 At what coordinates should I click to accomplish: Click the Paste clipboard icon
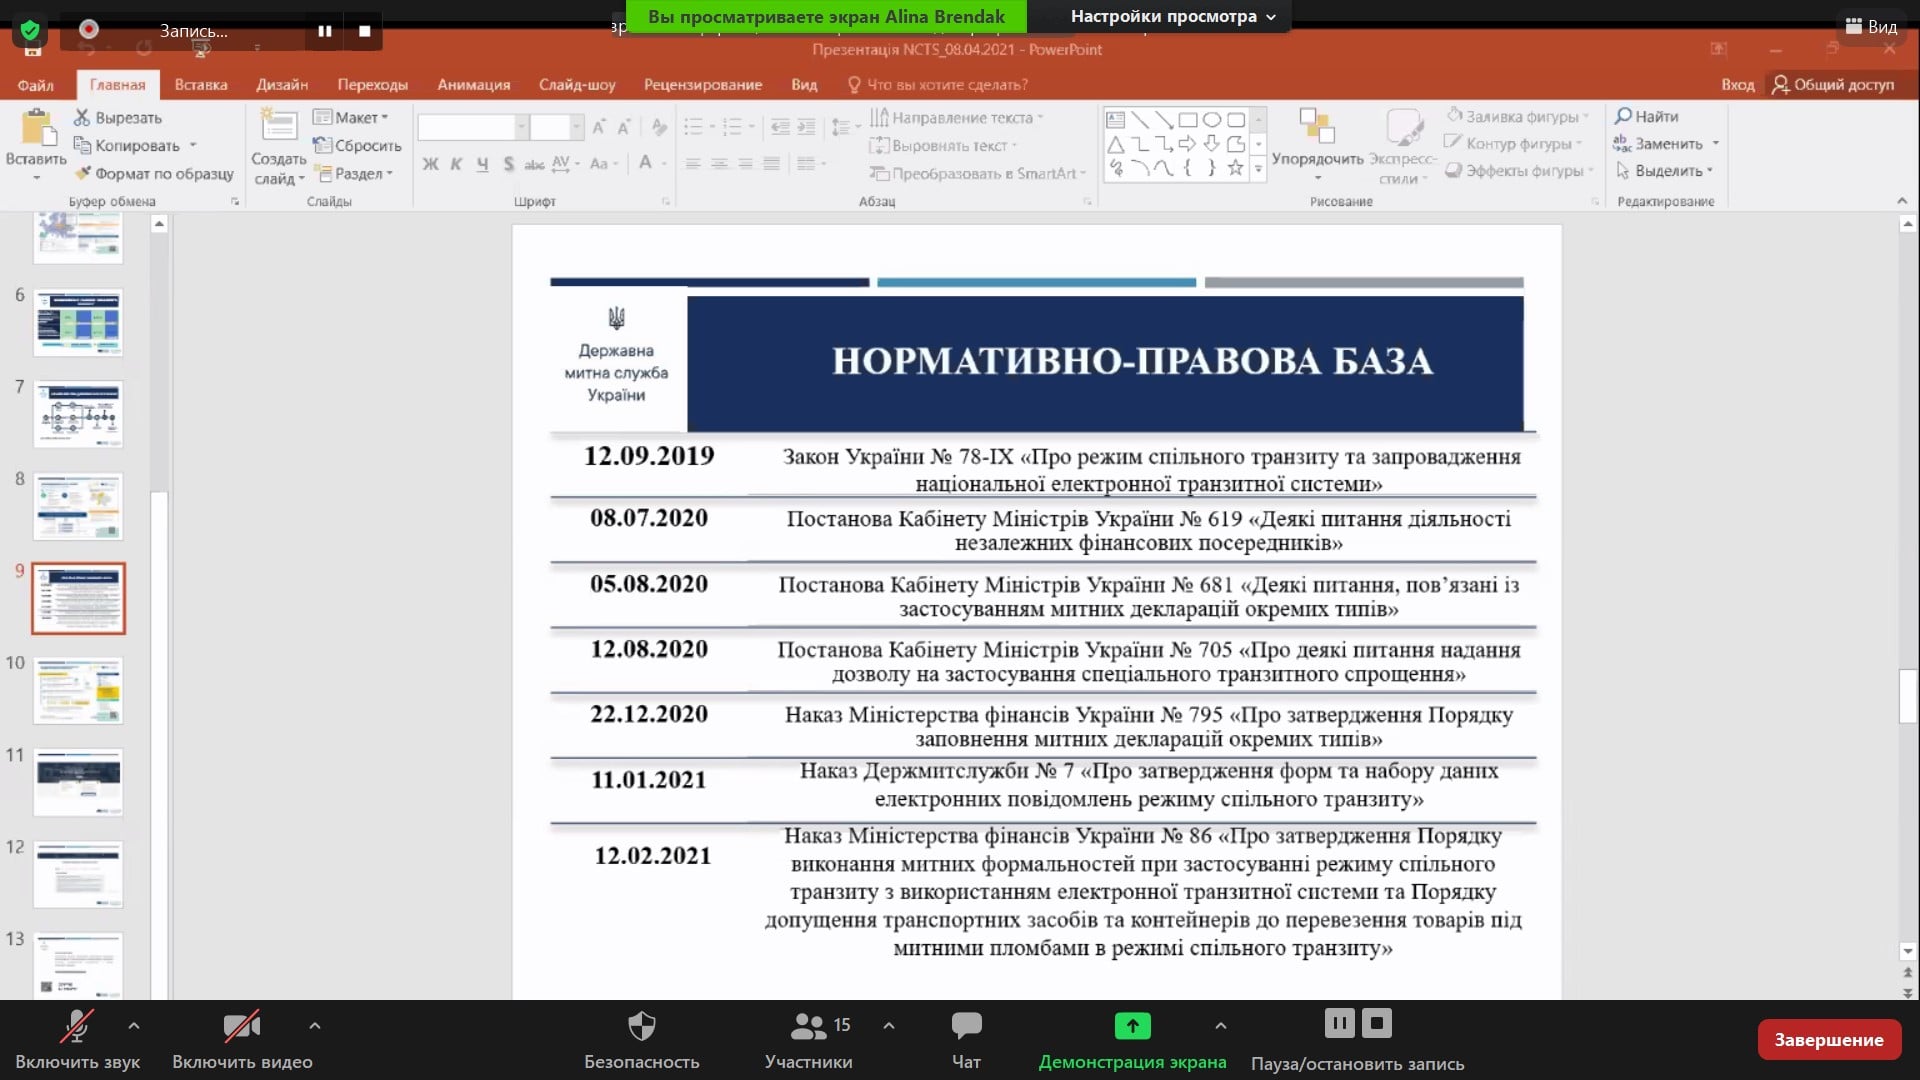tap(37, 128)
